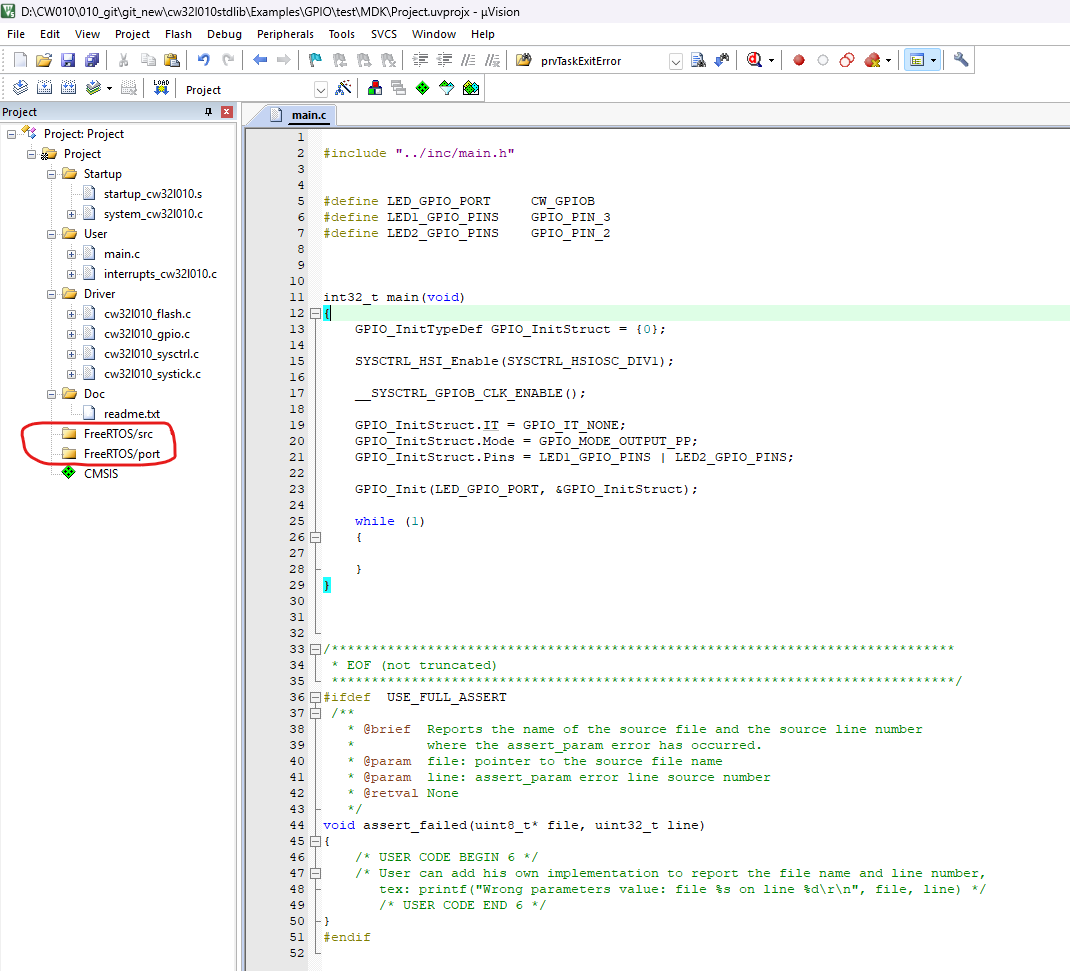Viewport: 1070px width, 971px height.
Task: Kill all breakpoints icon
Action: click(872, 60)
